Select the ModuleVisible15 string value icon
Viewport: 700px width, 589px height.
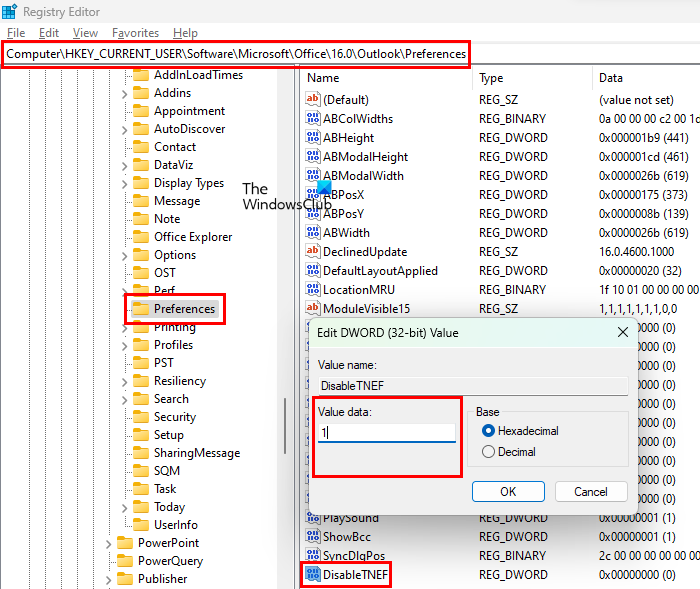[312, 308]
